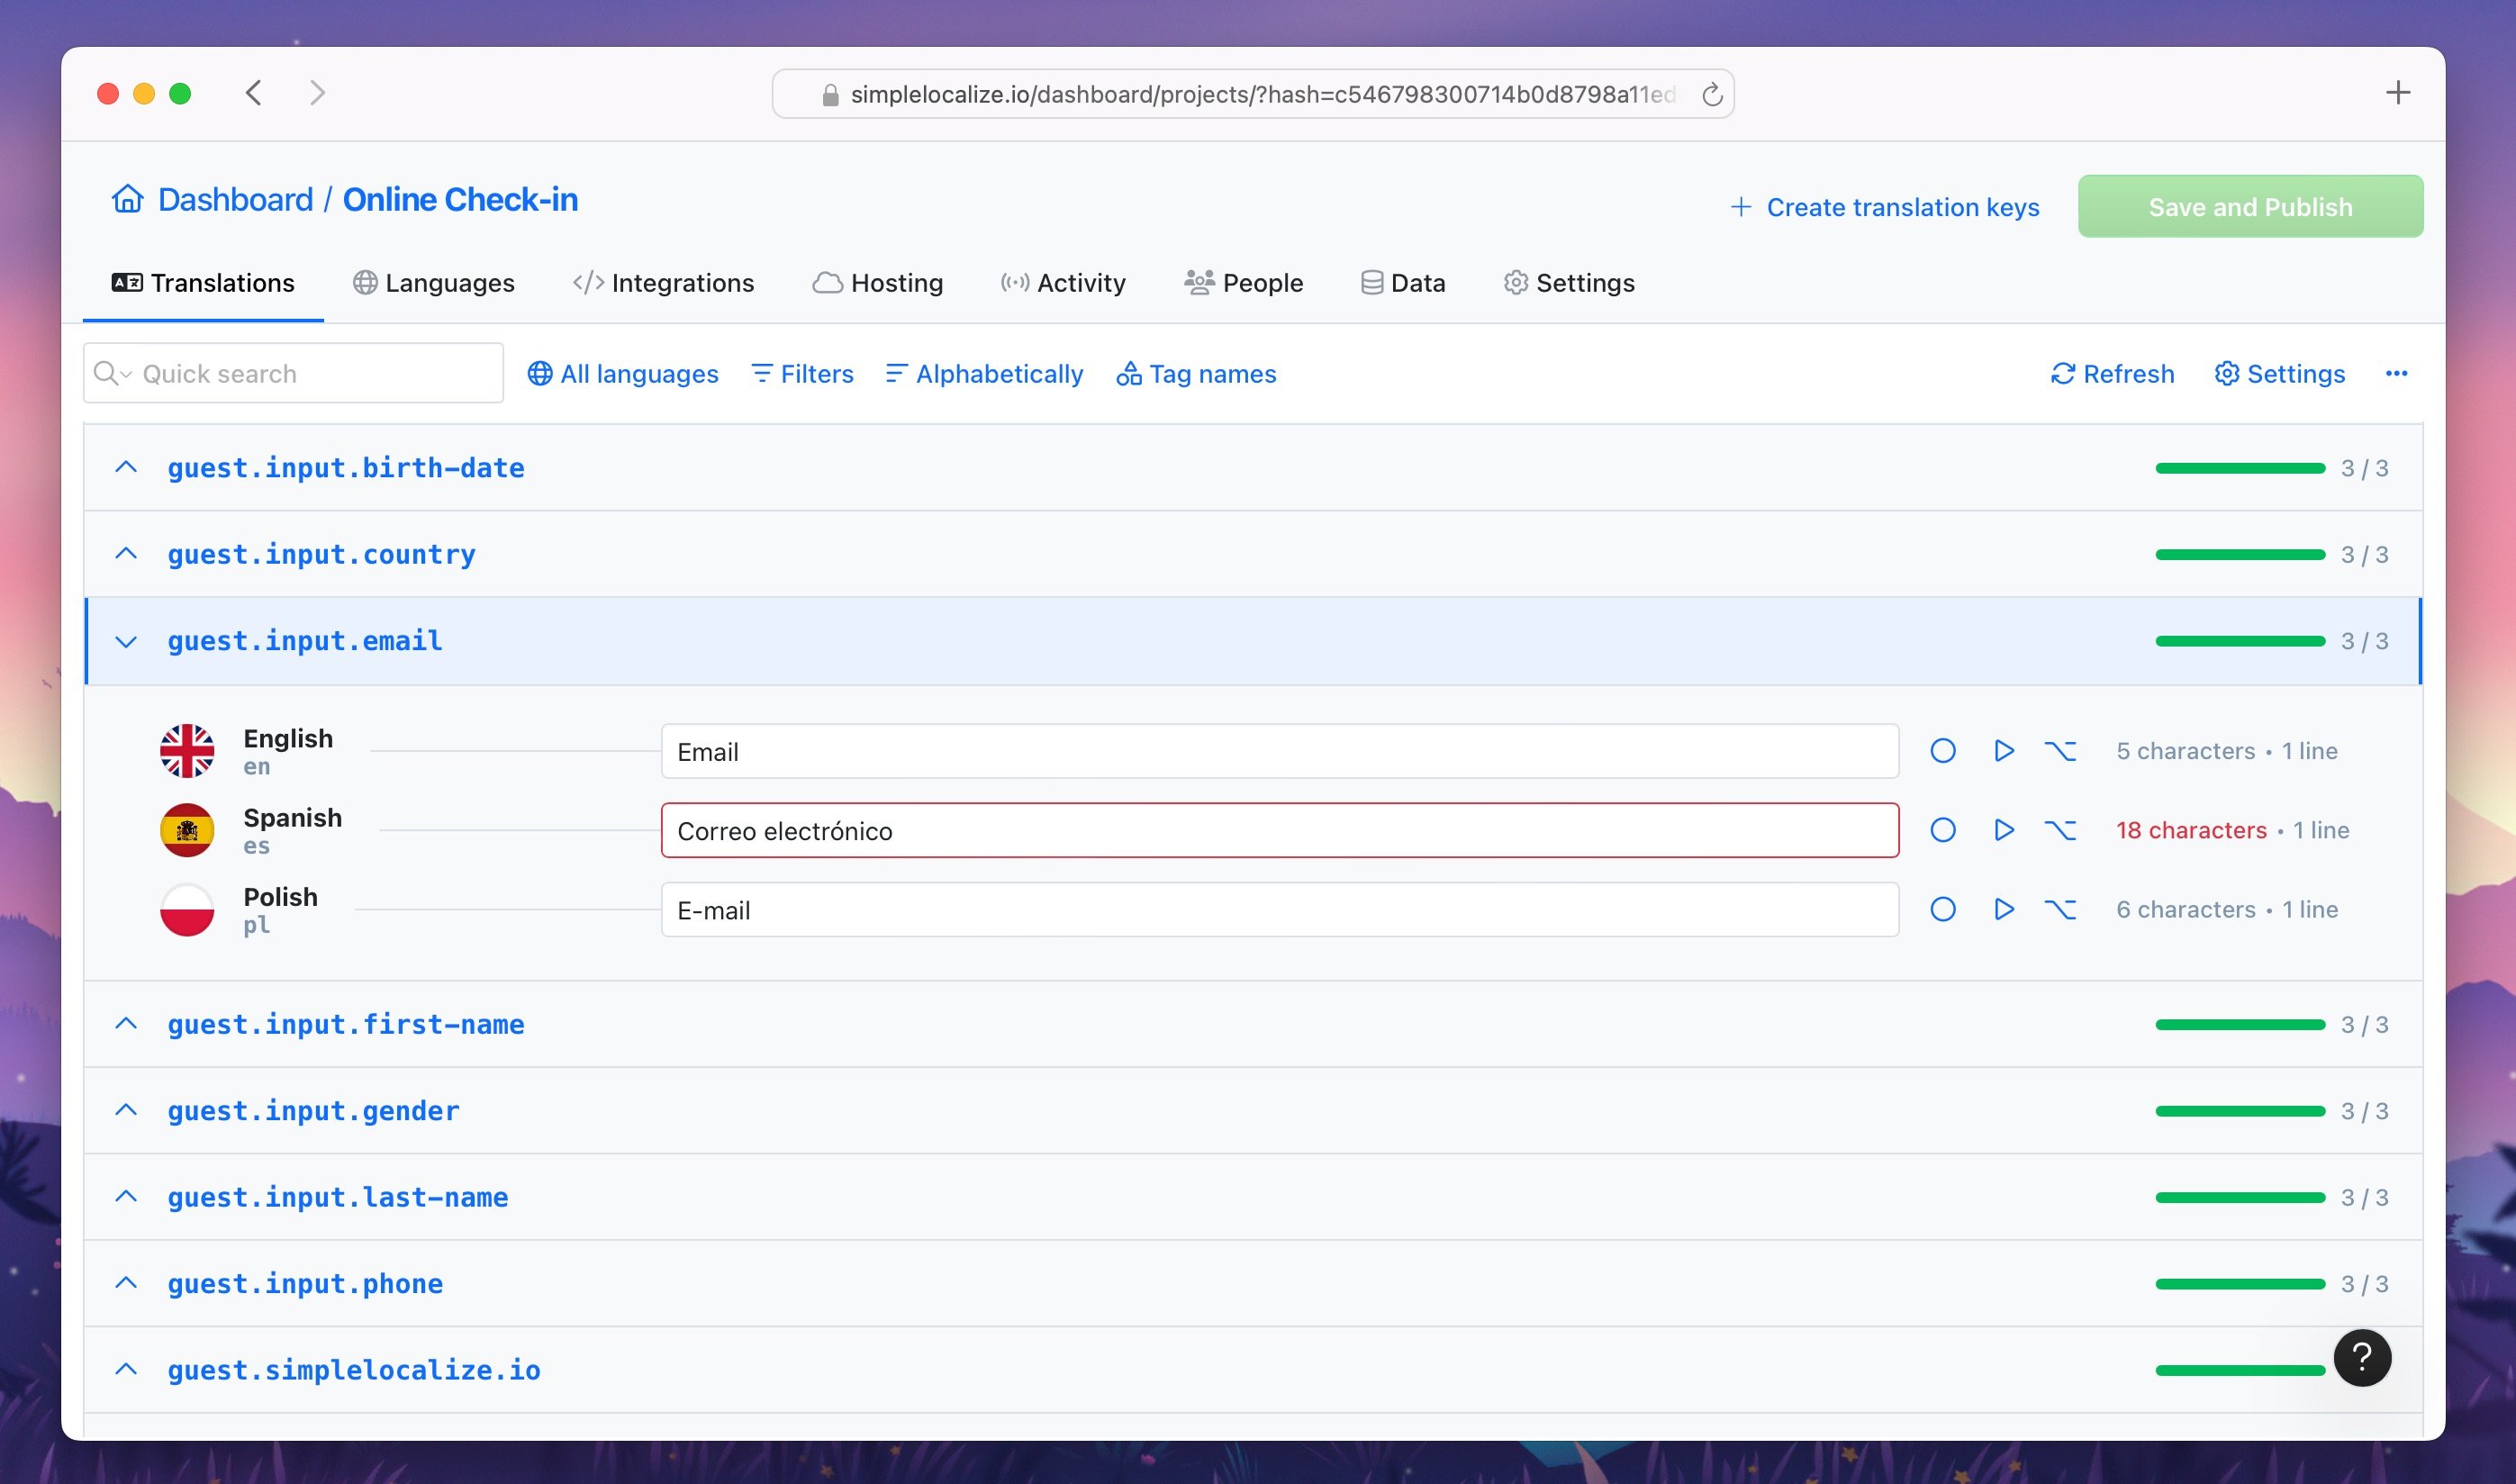Click the English translation field 'Email'
Viewport: 2516px width, 1484px height.
tap(1279, 751)
